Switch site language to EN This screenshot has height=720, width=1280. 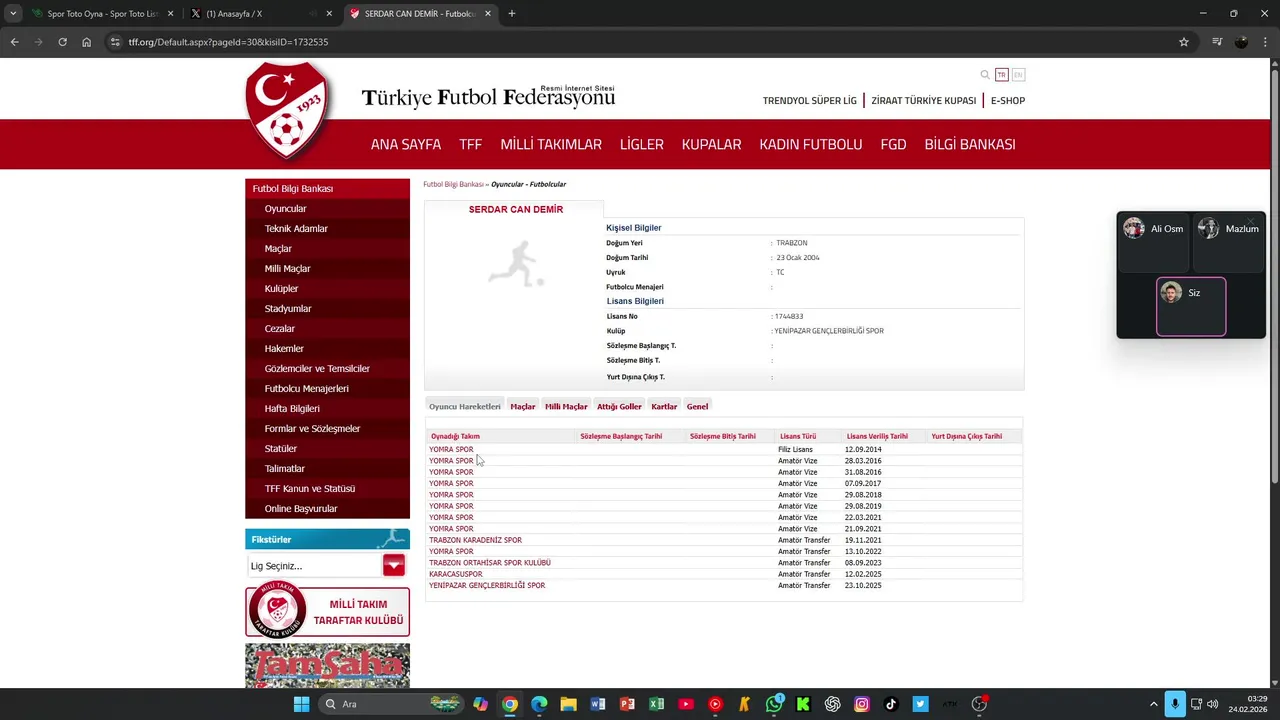pos(1018,75)
